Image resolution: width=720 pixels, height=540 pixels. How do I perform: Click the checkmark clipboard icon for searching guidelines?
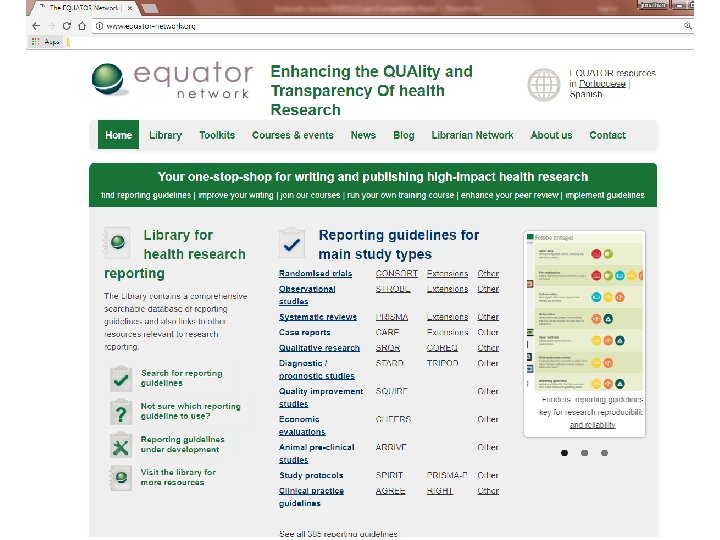pyautogui.click(x=121, y=379)
